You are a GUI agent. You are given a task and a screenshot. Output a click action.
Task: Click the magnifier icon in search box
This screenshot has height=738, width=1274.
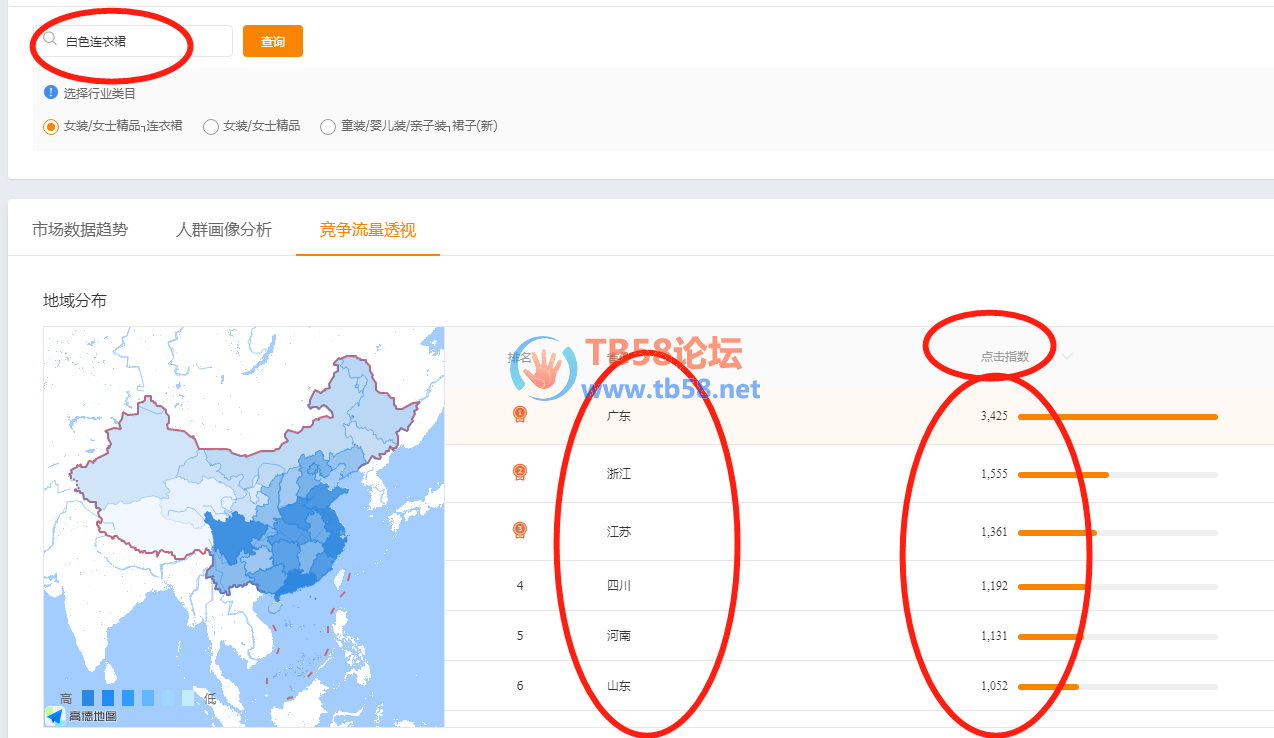(x=49, y=39)
